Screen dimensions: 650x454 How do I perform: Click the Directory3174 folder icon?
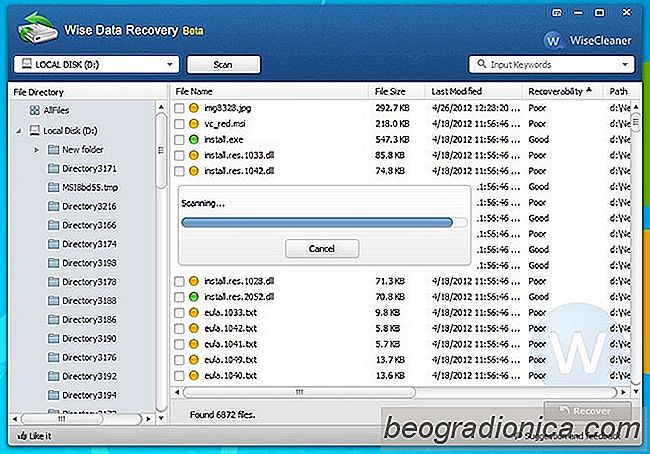point(53,244)
